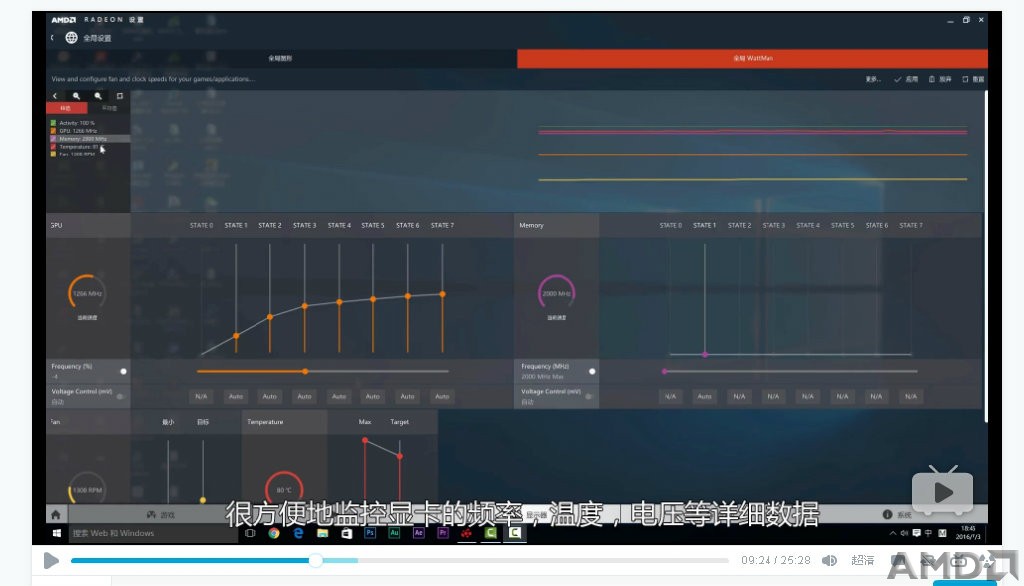The width and height of the screenshot is (1024, 586).
Task: Click the video player play button
Action: tap(51, 561)
